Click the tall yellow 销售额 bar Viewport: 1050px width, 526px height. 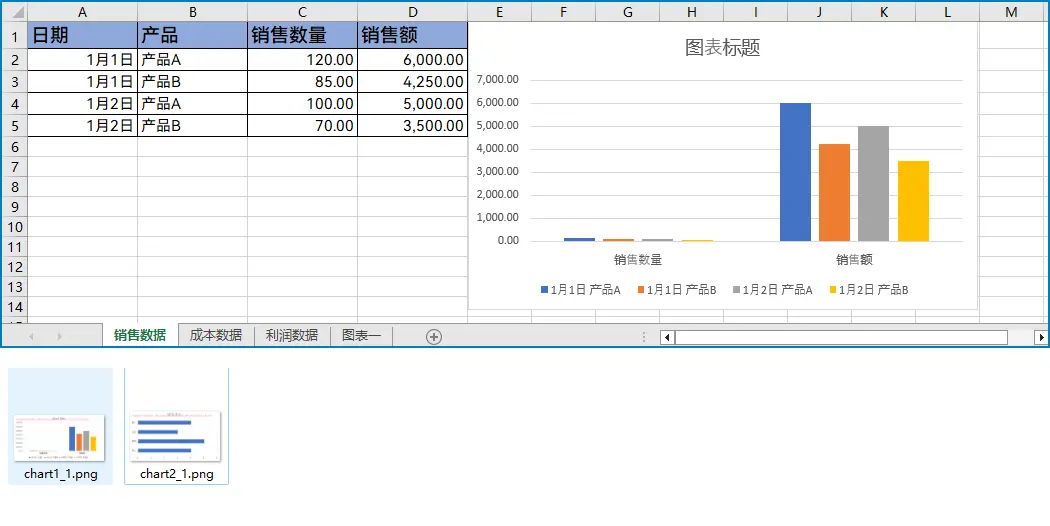913,201
